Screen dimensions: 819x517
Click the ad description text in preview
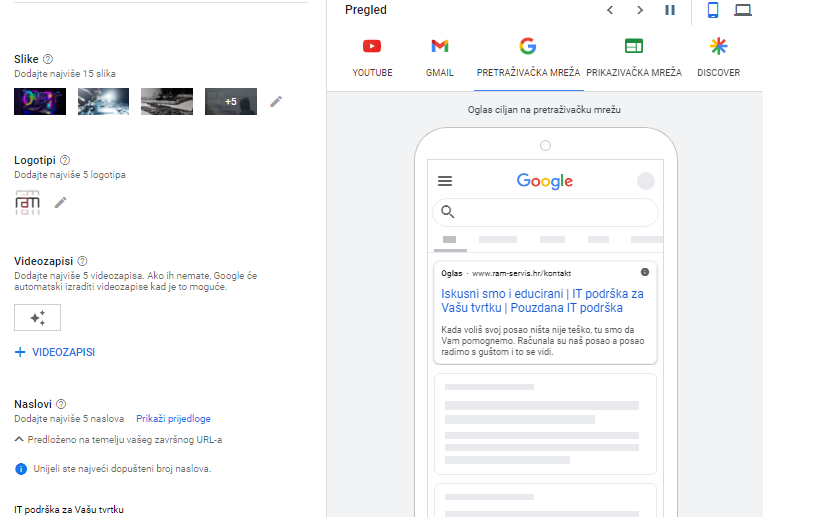[543, 340]
